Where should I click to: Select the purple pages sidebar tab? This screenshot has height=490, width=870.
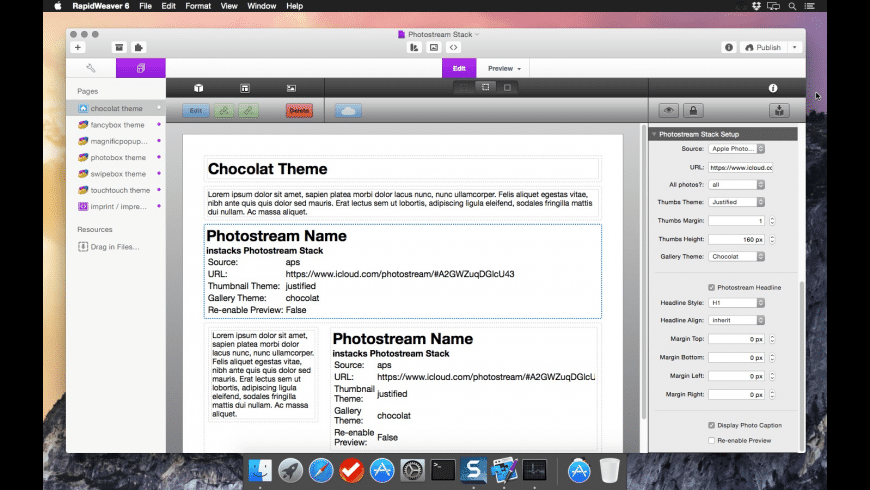pos(140,68)
